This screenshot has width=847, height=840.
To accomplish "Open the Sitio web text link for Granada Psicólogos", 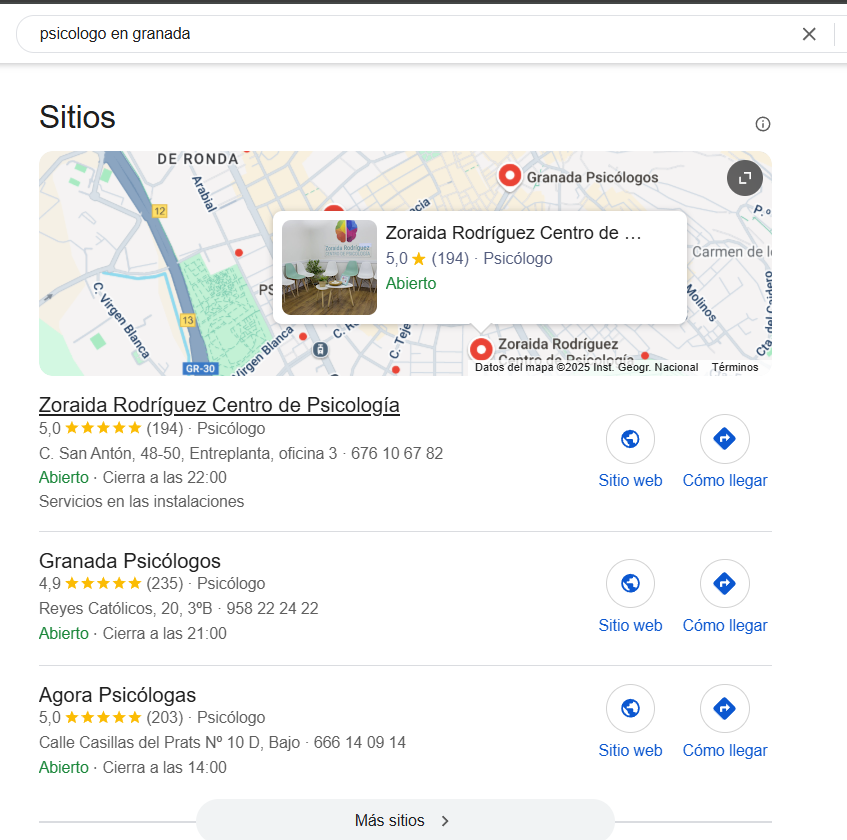I will click(630, 625).
